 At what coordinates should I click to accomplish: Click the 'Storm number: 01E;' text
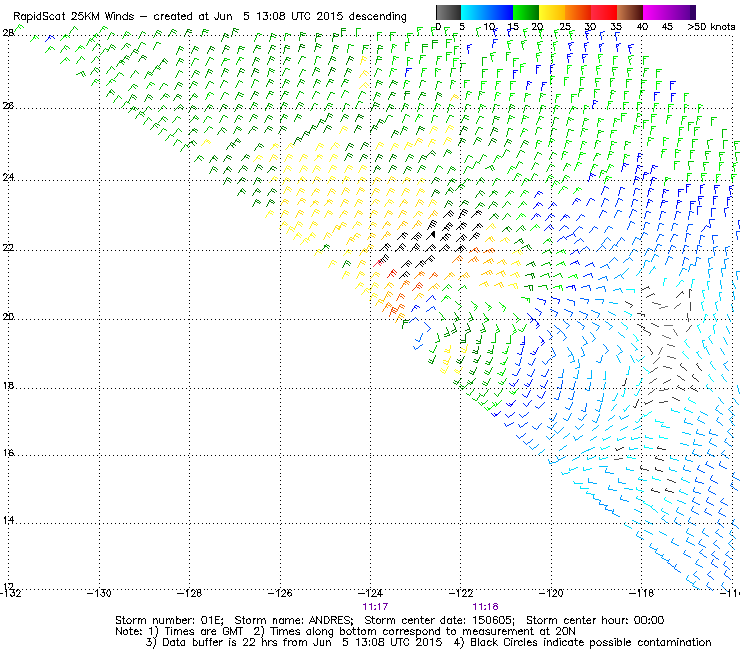[169, 621]
